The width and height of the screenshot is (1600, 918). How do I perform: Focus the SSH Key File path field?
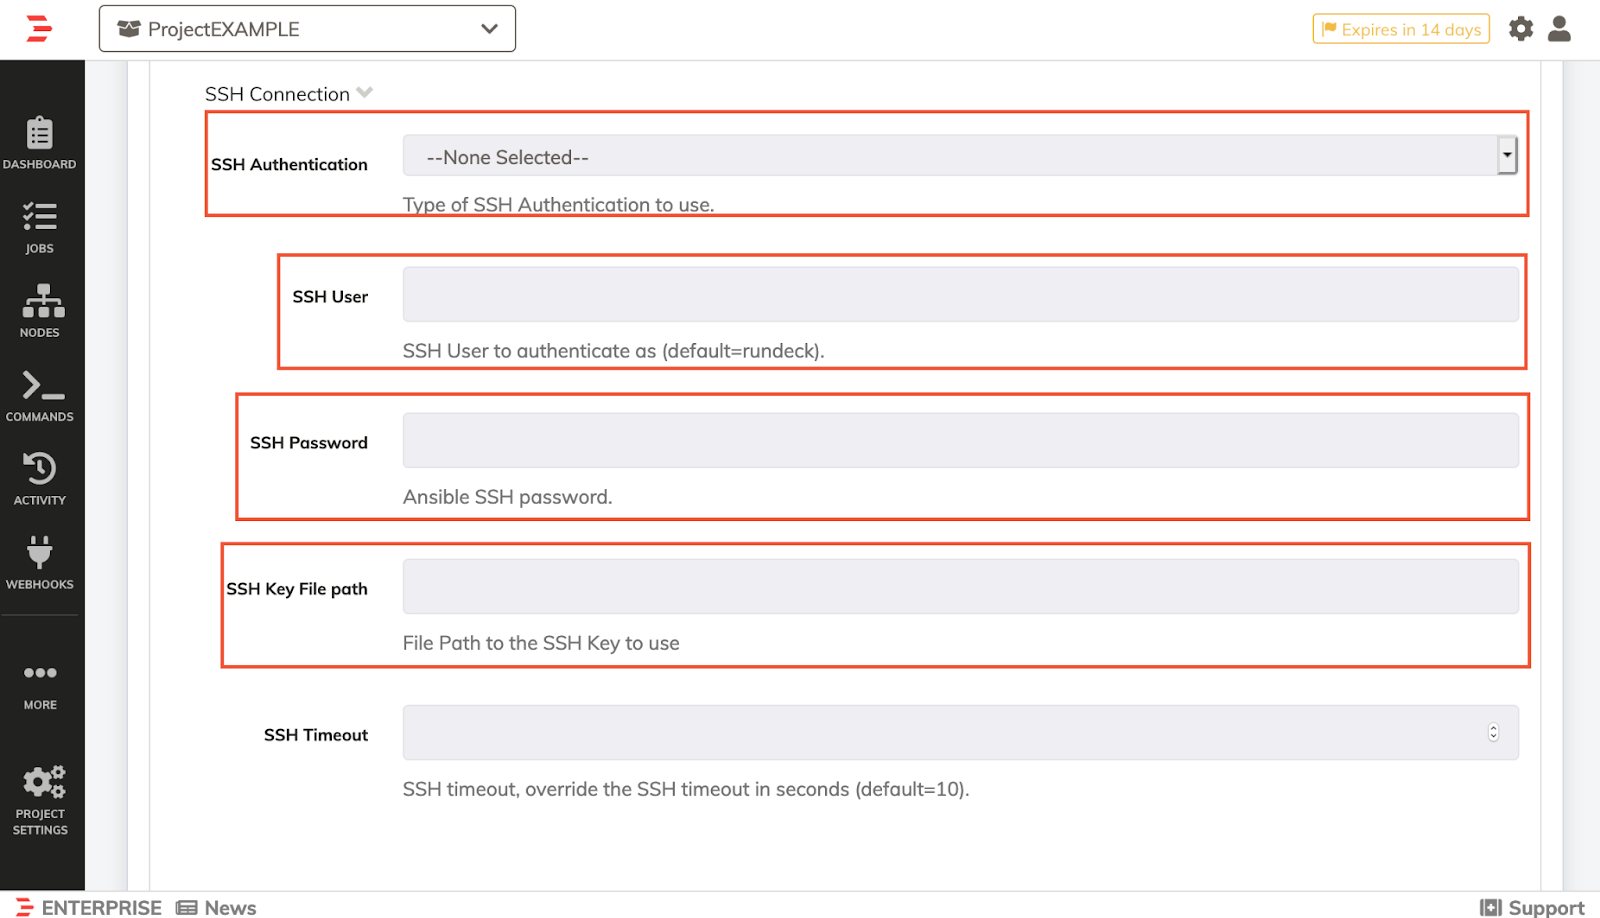click(960, 586)
